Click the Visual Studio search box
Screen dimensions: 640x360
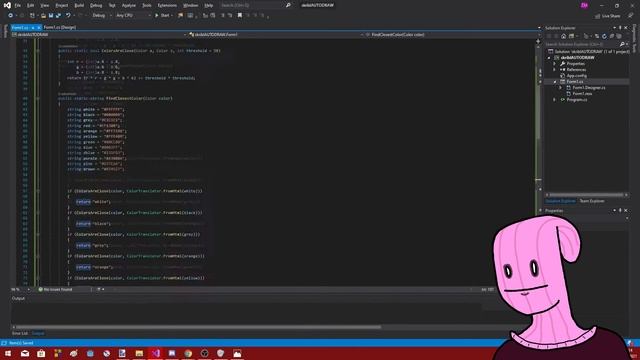click(x=255, y=5)
